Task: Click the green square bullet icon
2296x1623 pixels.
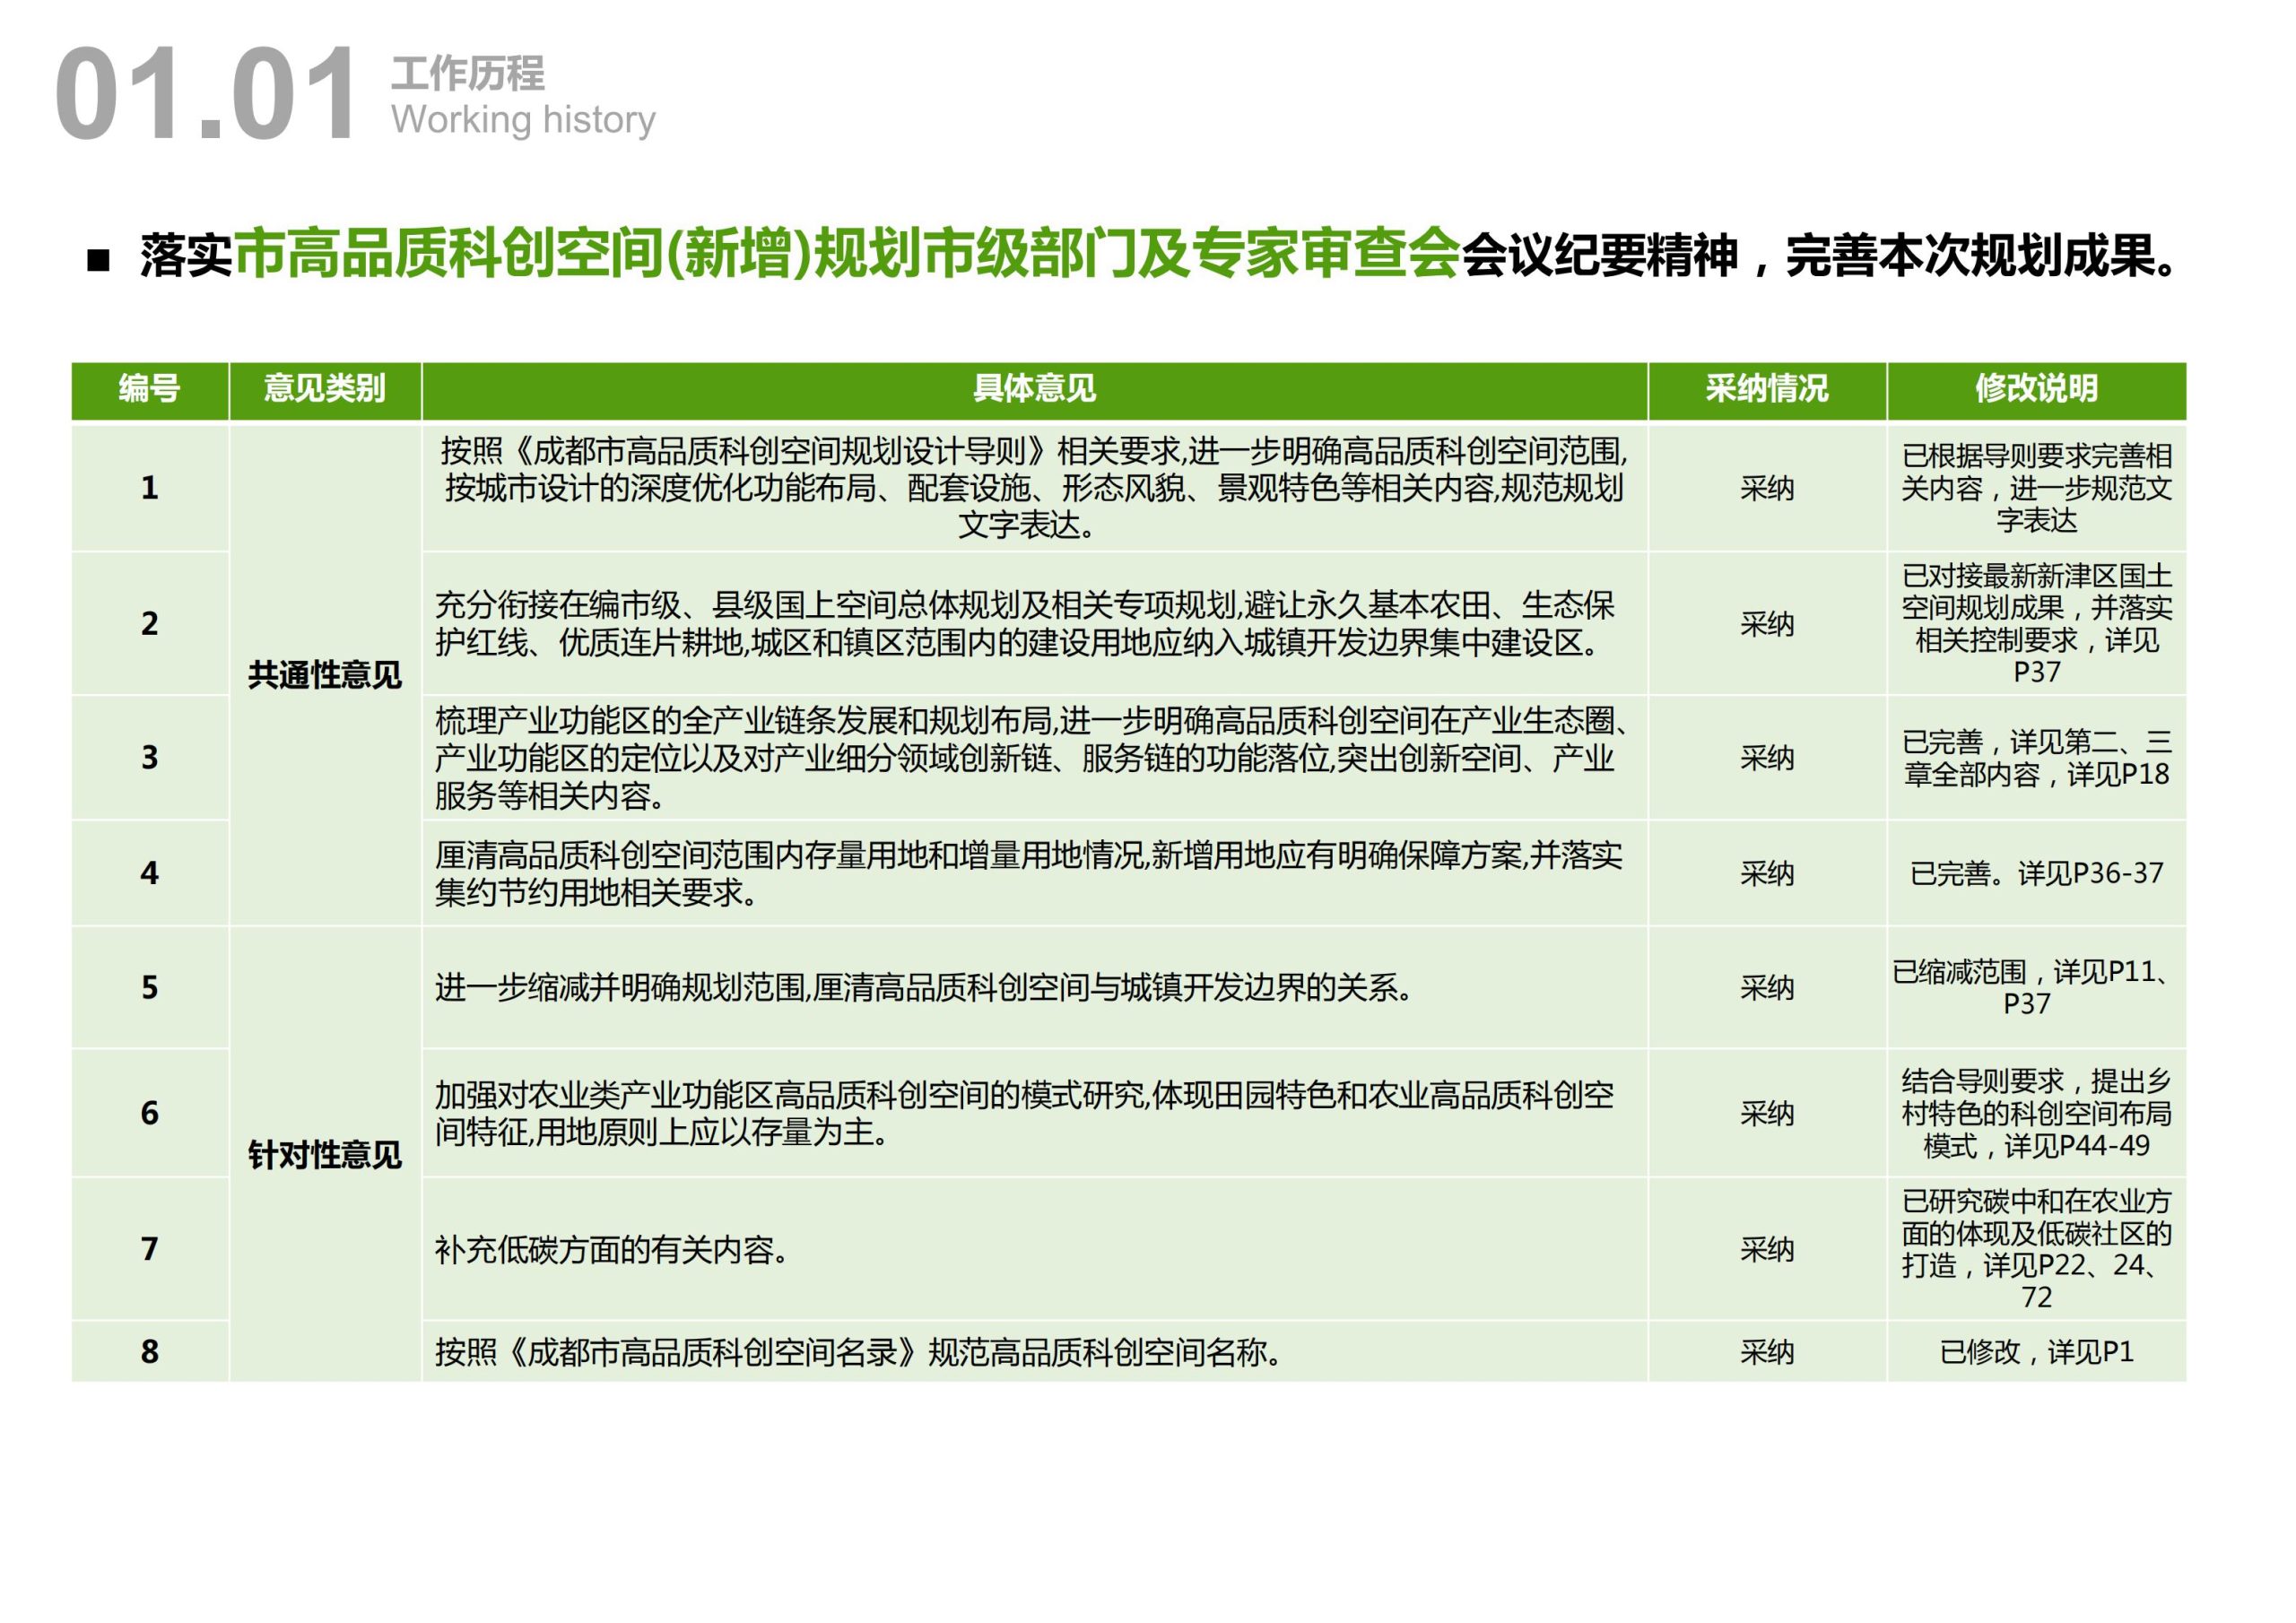Action: (x=97, y=258)
